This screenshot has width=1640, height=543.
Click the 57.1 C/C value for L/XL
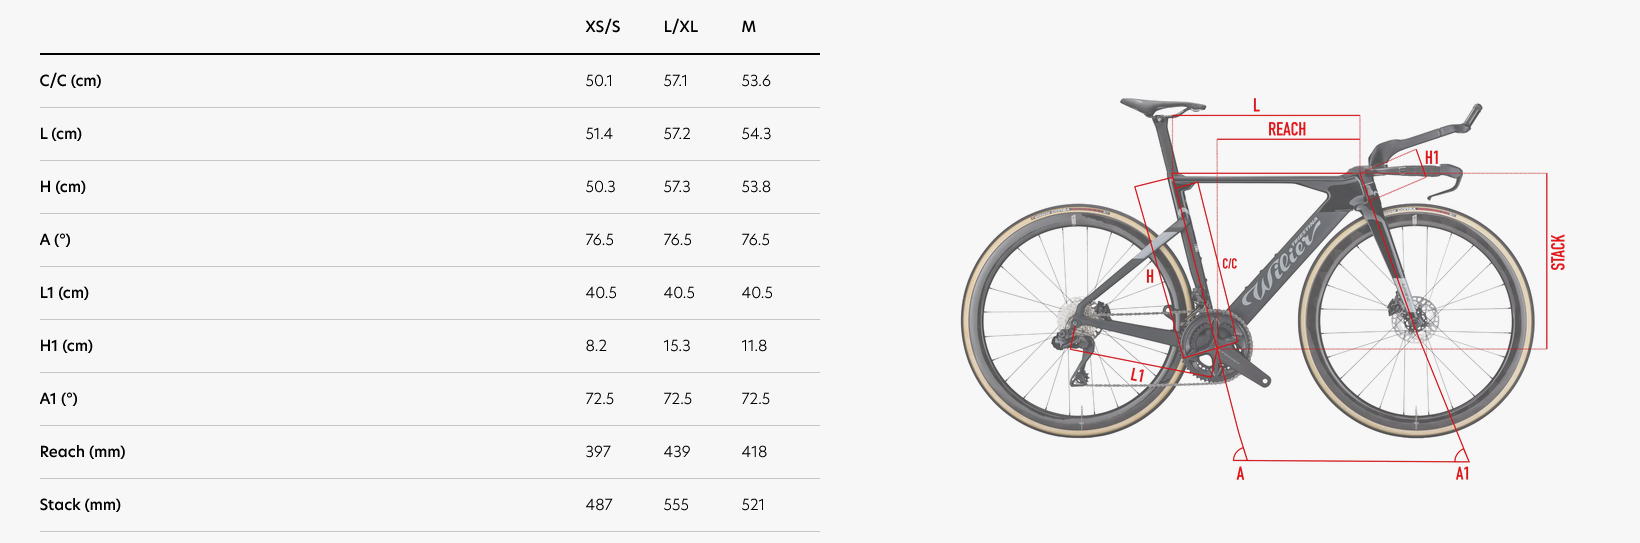[x=676, y=81]
